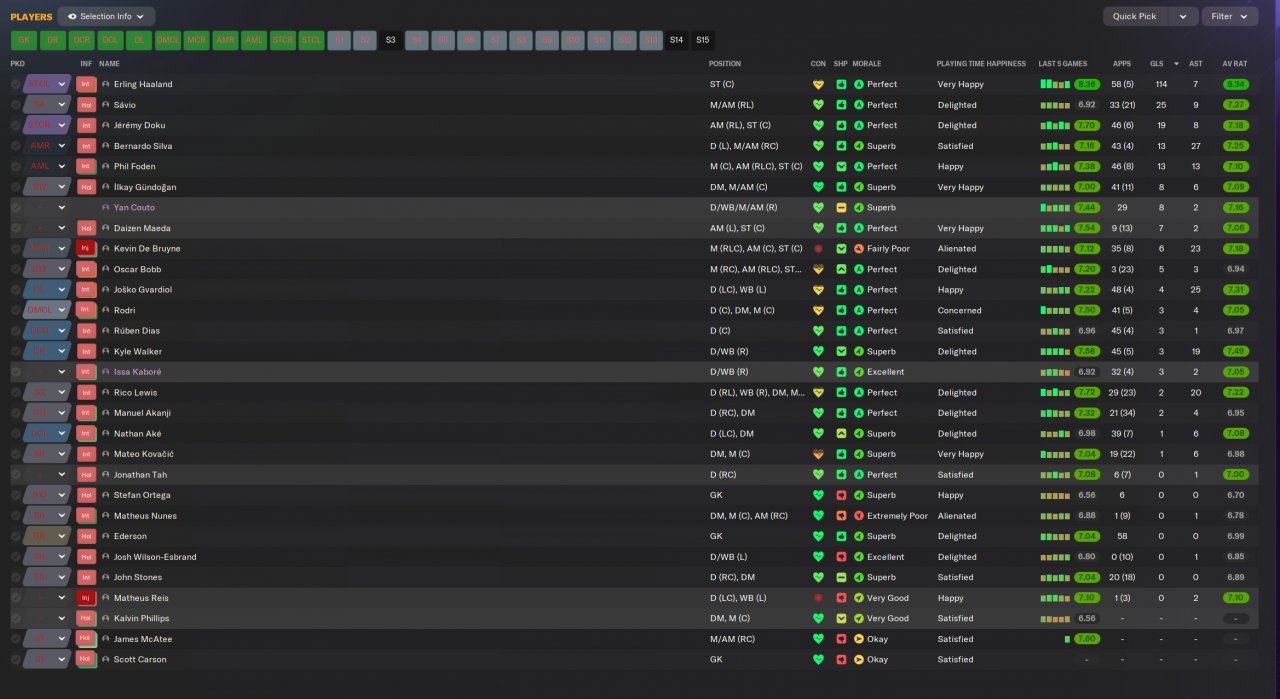
Task: Open Kalvin Phillips' position selection dropdown
Action: tap(47, 618)
